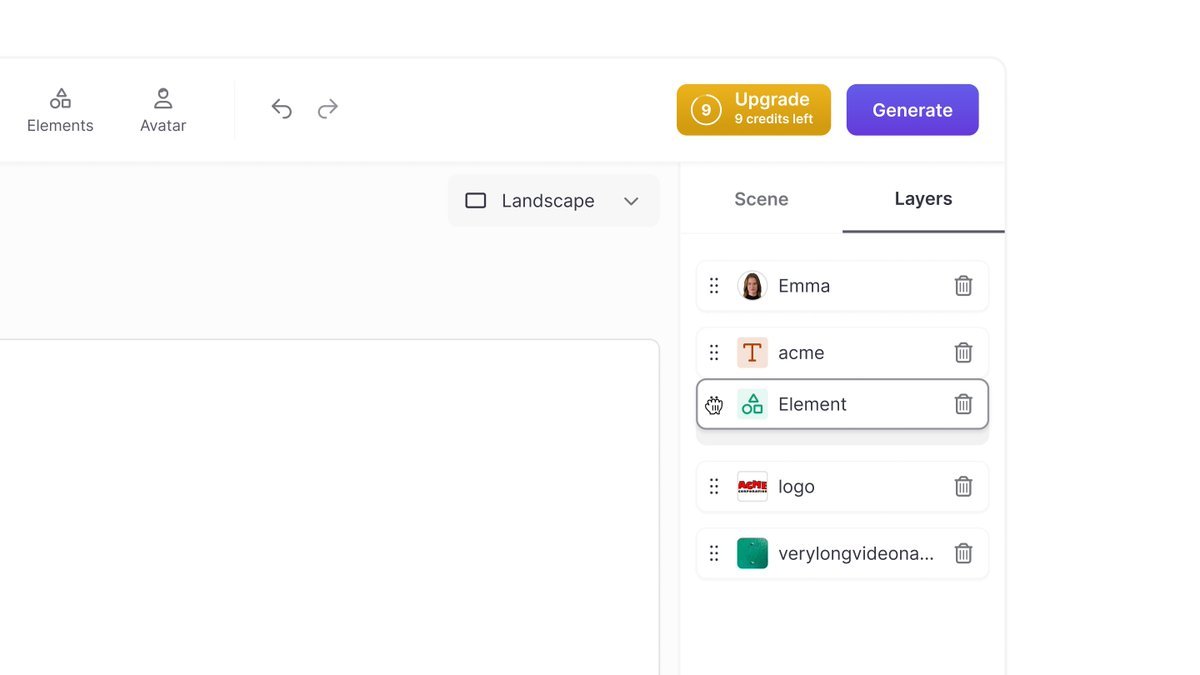Open the Elements tool
The width and height of the screenshot is (1200, 675).
point(60,110)
